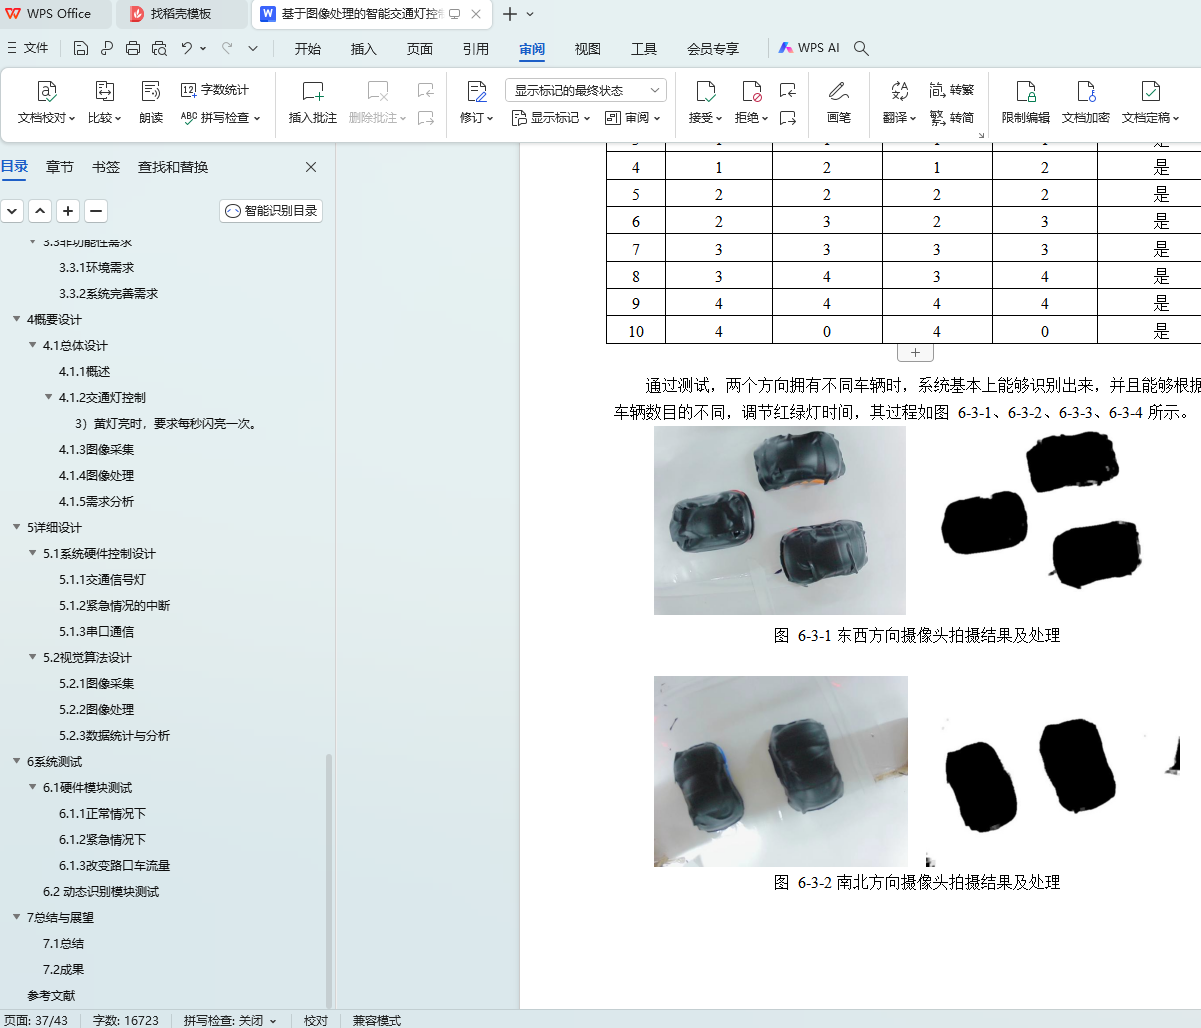Viewport: 1201px width, 1028px height.
Task: Move outline item up with arrow button
Action: coord(40,211)
